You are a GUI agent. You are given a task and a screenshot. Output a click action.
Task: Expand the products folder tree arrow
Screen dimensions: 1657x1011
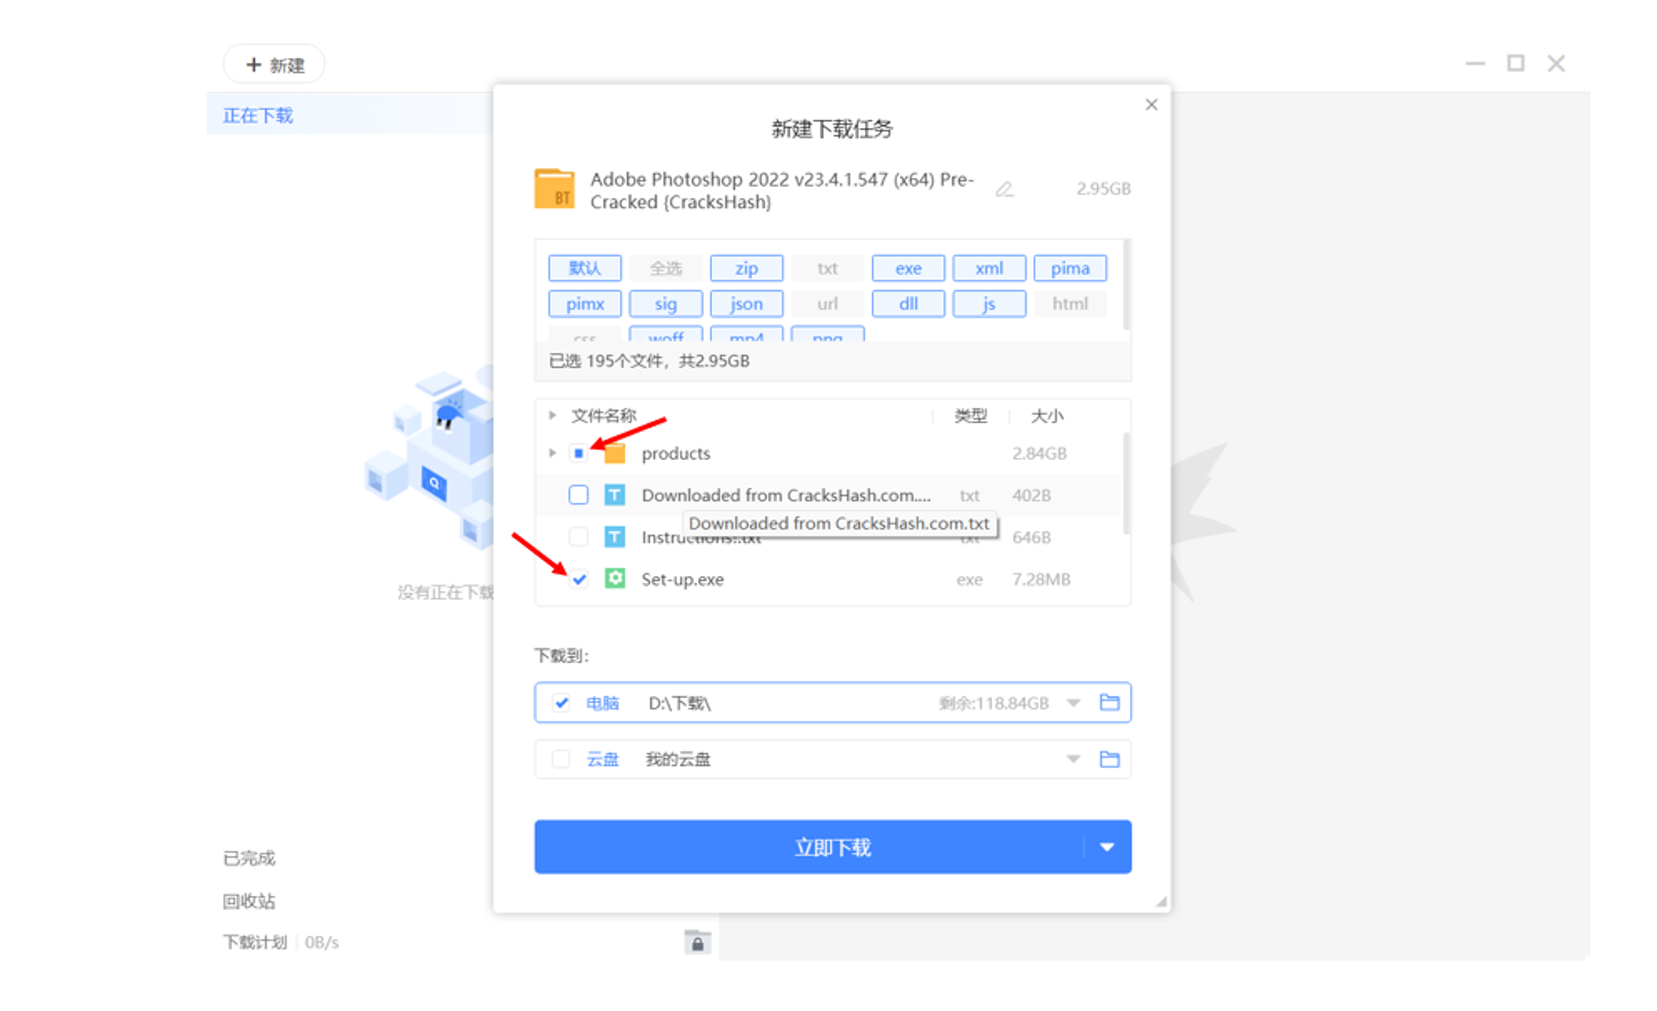click(x=552, y=453)
